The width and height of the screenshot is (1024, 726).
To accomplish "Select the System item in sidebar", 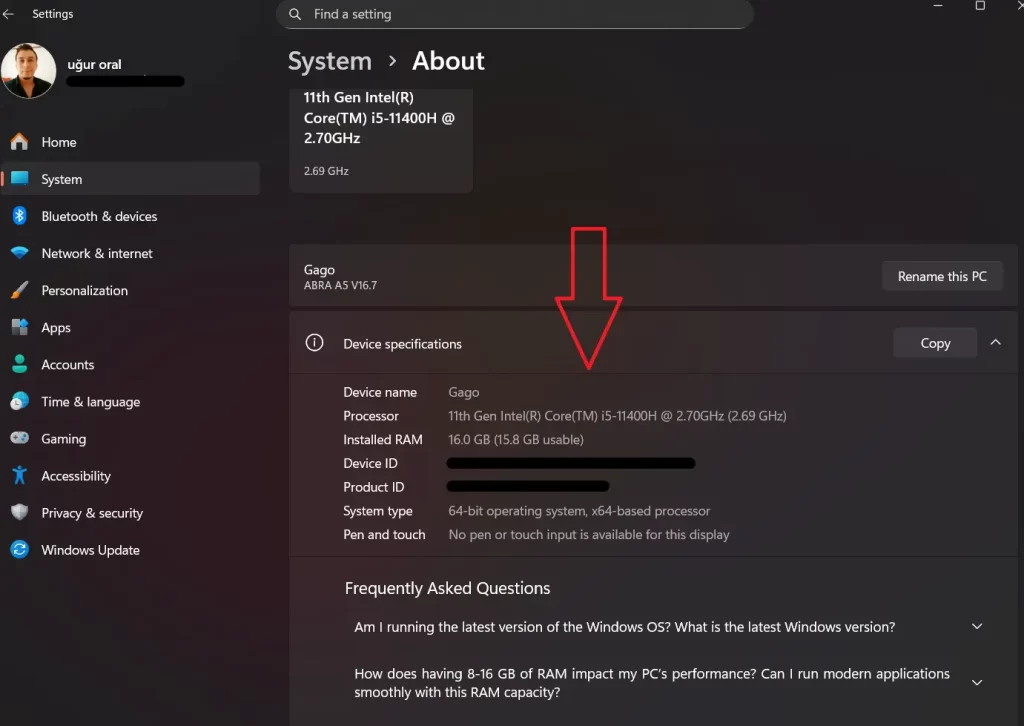I will click(60, 179).
